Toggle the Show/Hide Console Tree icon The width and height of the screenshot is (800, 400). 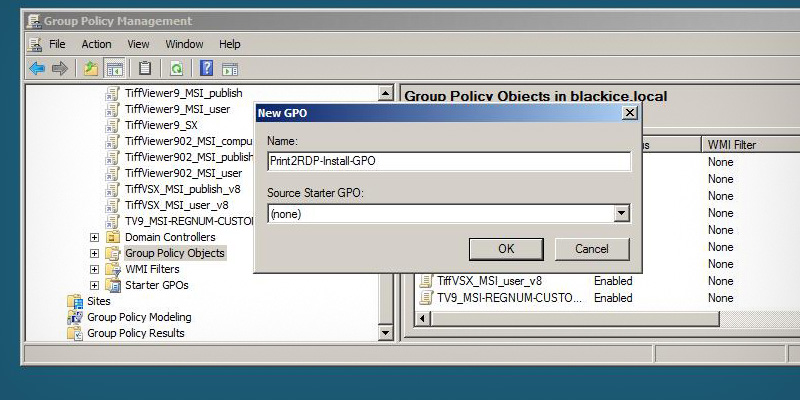click(114, 69)
